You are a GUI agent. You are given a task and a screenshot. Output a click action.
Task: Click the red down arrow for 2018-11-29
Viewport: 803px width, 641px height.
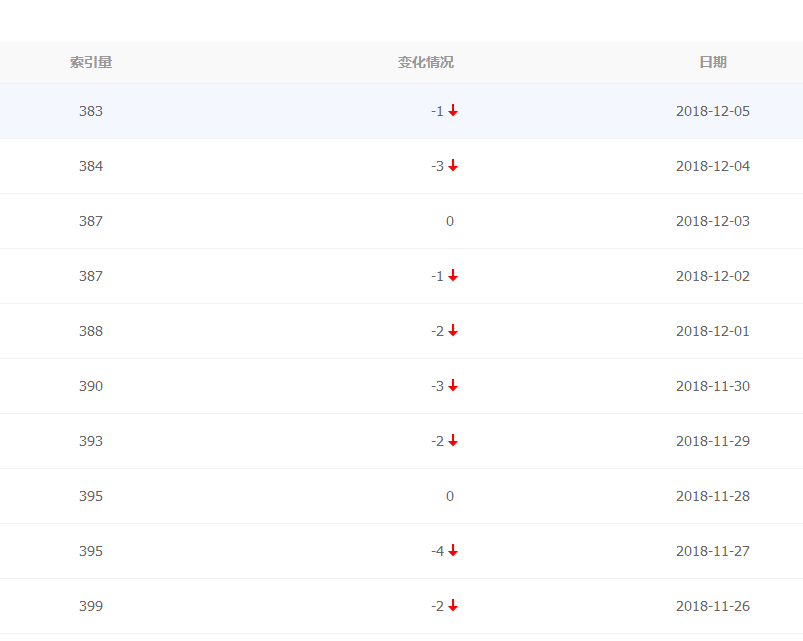click(x=453, y=441)
